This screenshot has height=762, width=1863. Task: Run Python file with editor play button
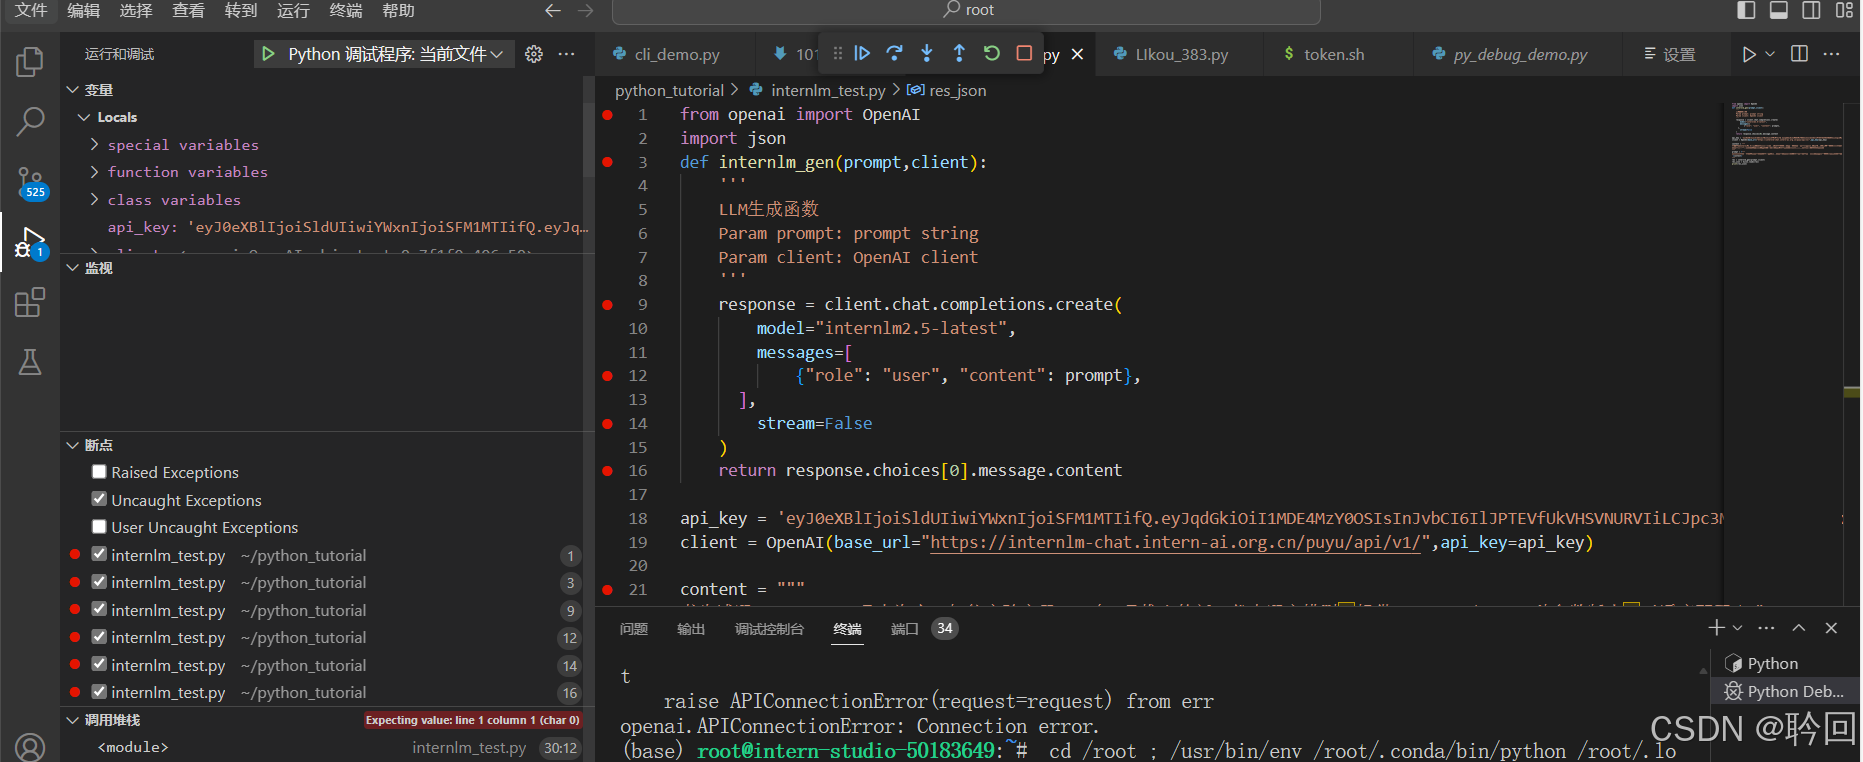tap(1749, 54)
